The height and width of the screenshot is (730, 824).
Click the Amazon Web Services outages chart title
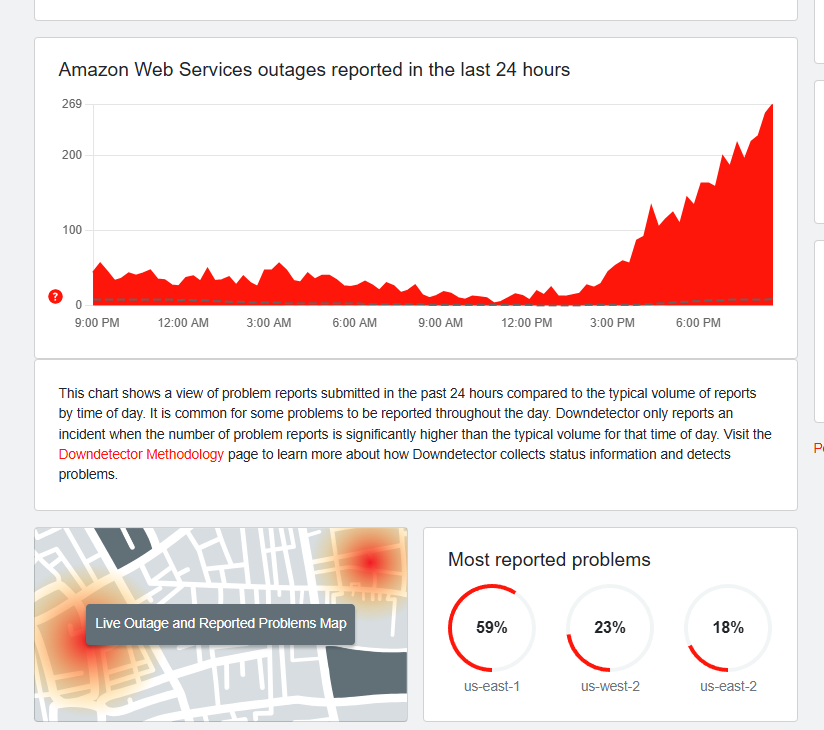[x=314, y=70]
